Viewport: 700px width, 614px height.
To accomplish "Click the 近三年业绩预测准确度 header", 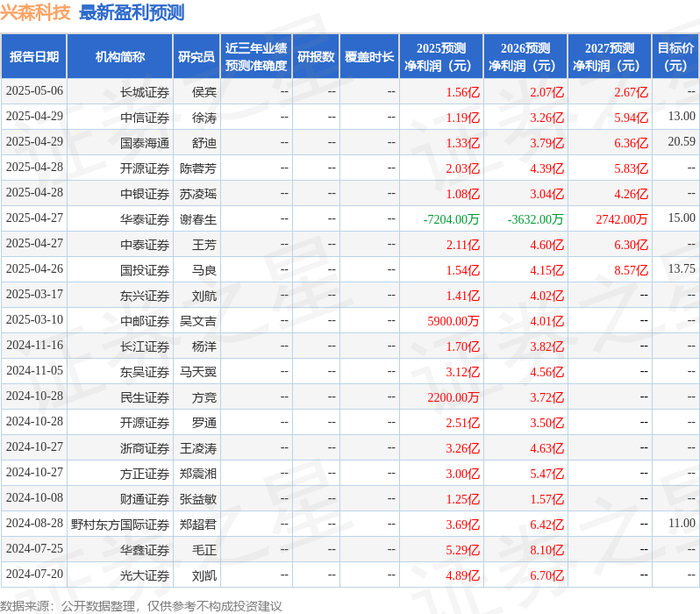I will (x=256, y=56).
